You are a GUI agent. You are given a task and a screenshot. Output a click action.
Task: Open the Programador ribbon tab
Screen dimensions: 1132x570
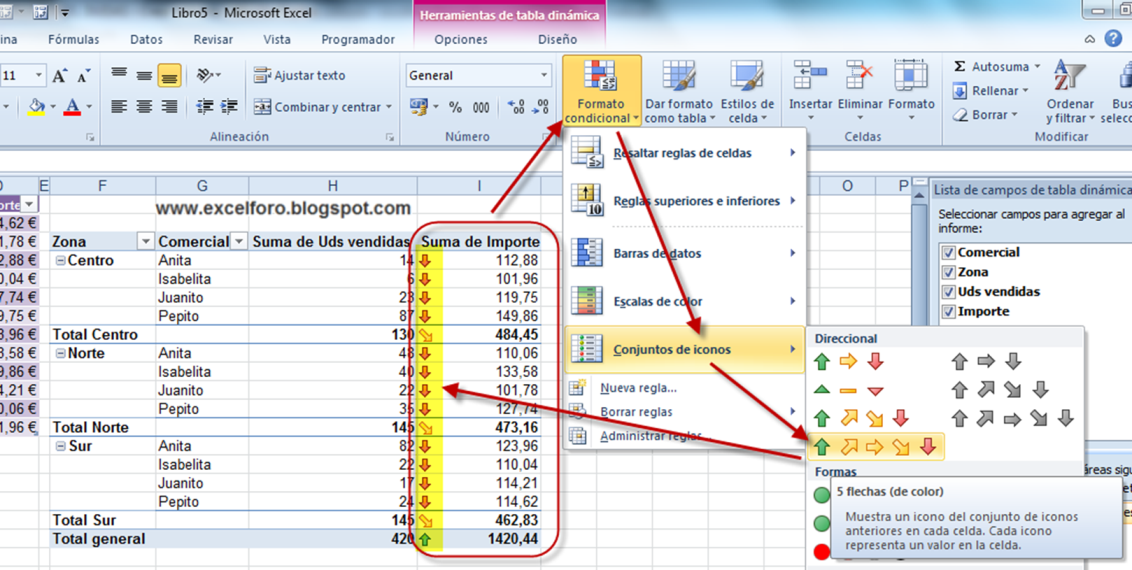pyautogui.click(x=358, y=40)
